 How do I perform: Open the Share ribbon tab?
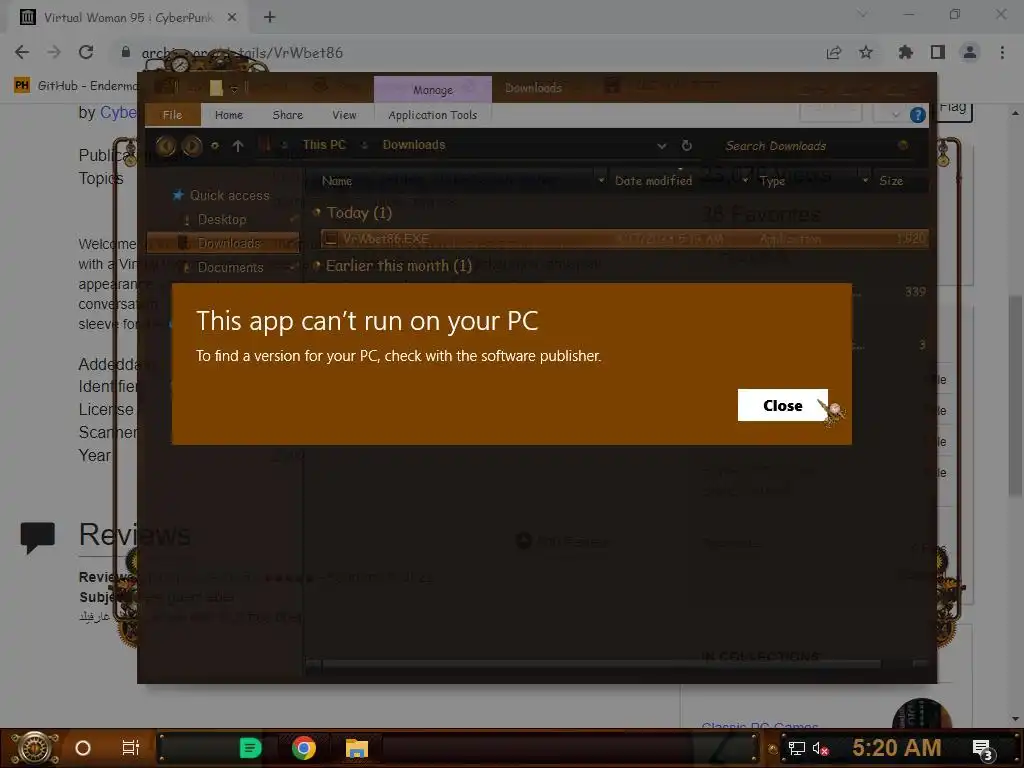click(287, 115)
